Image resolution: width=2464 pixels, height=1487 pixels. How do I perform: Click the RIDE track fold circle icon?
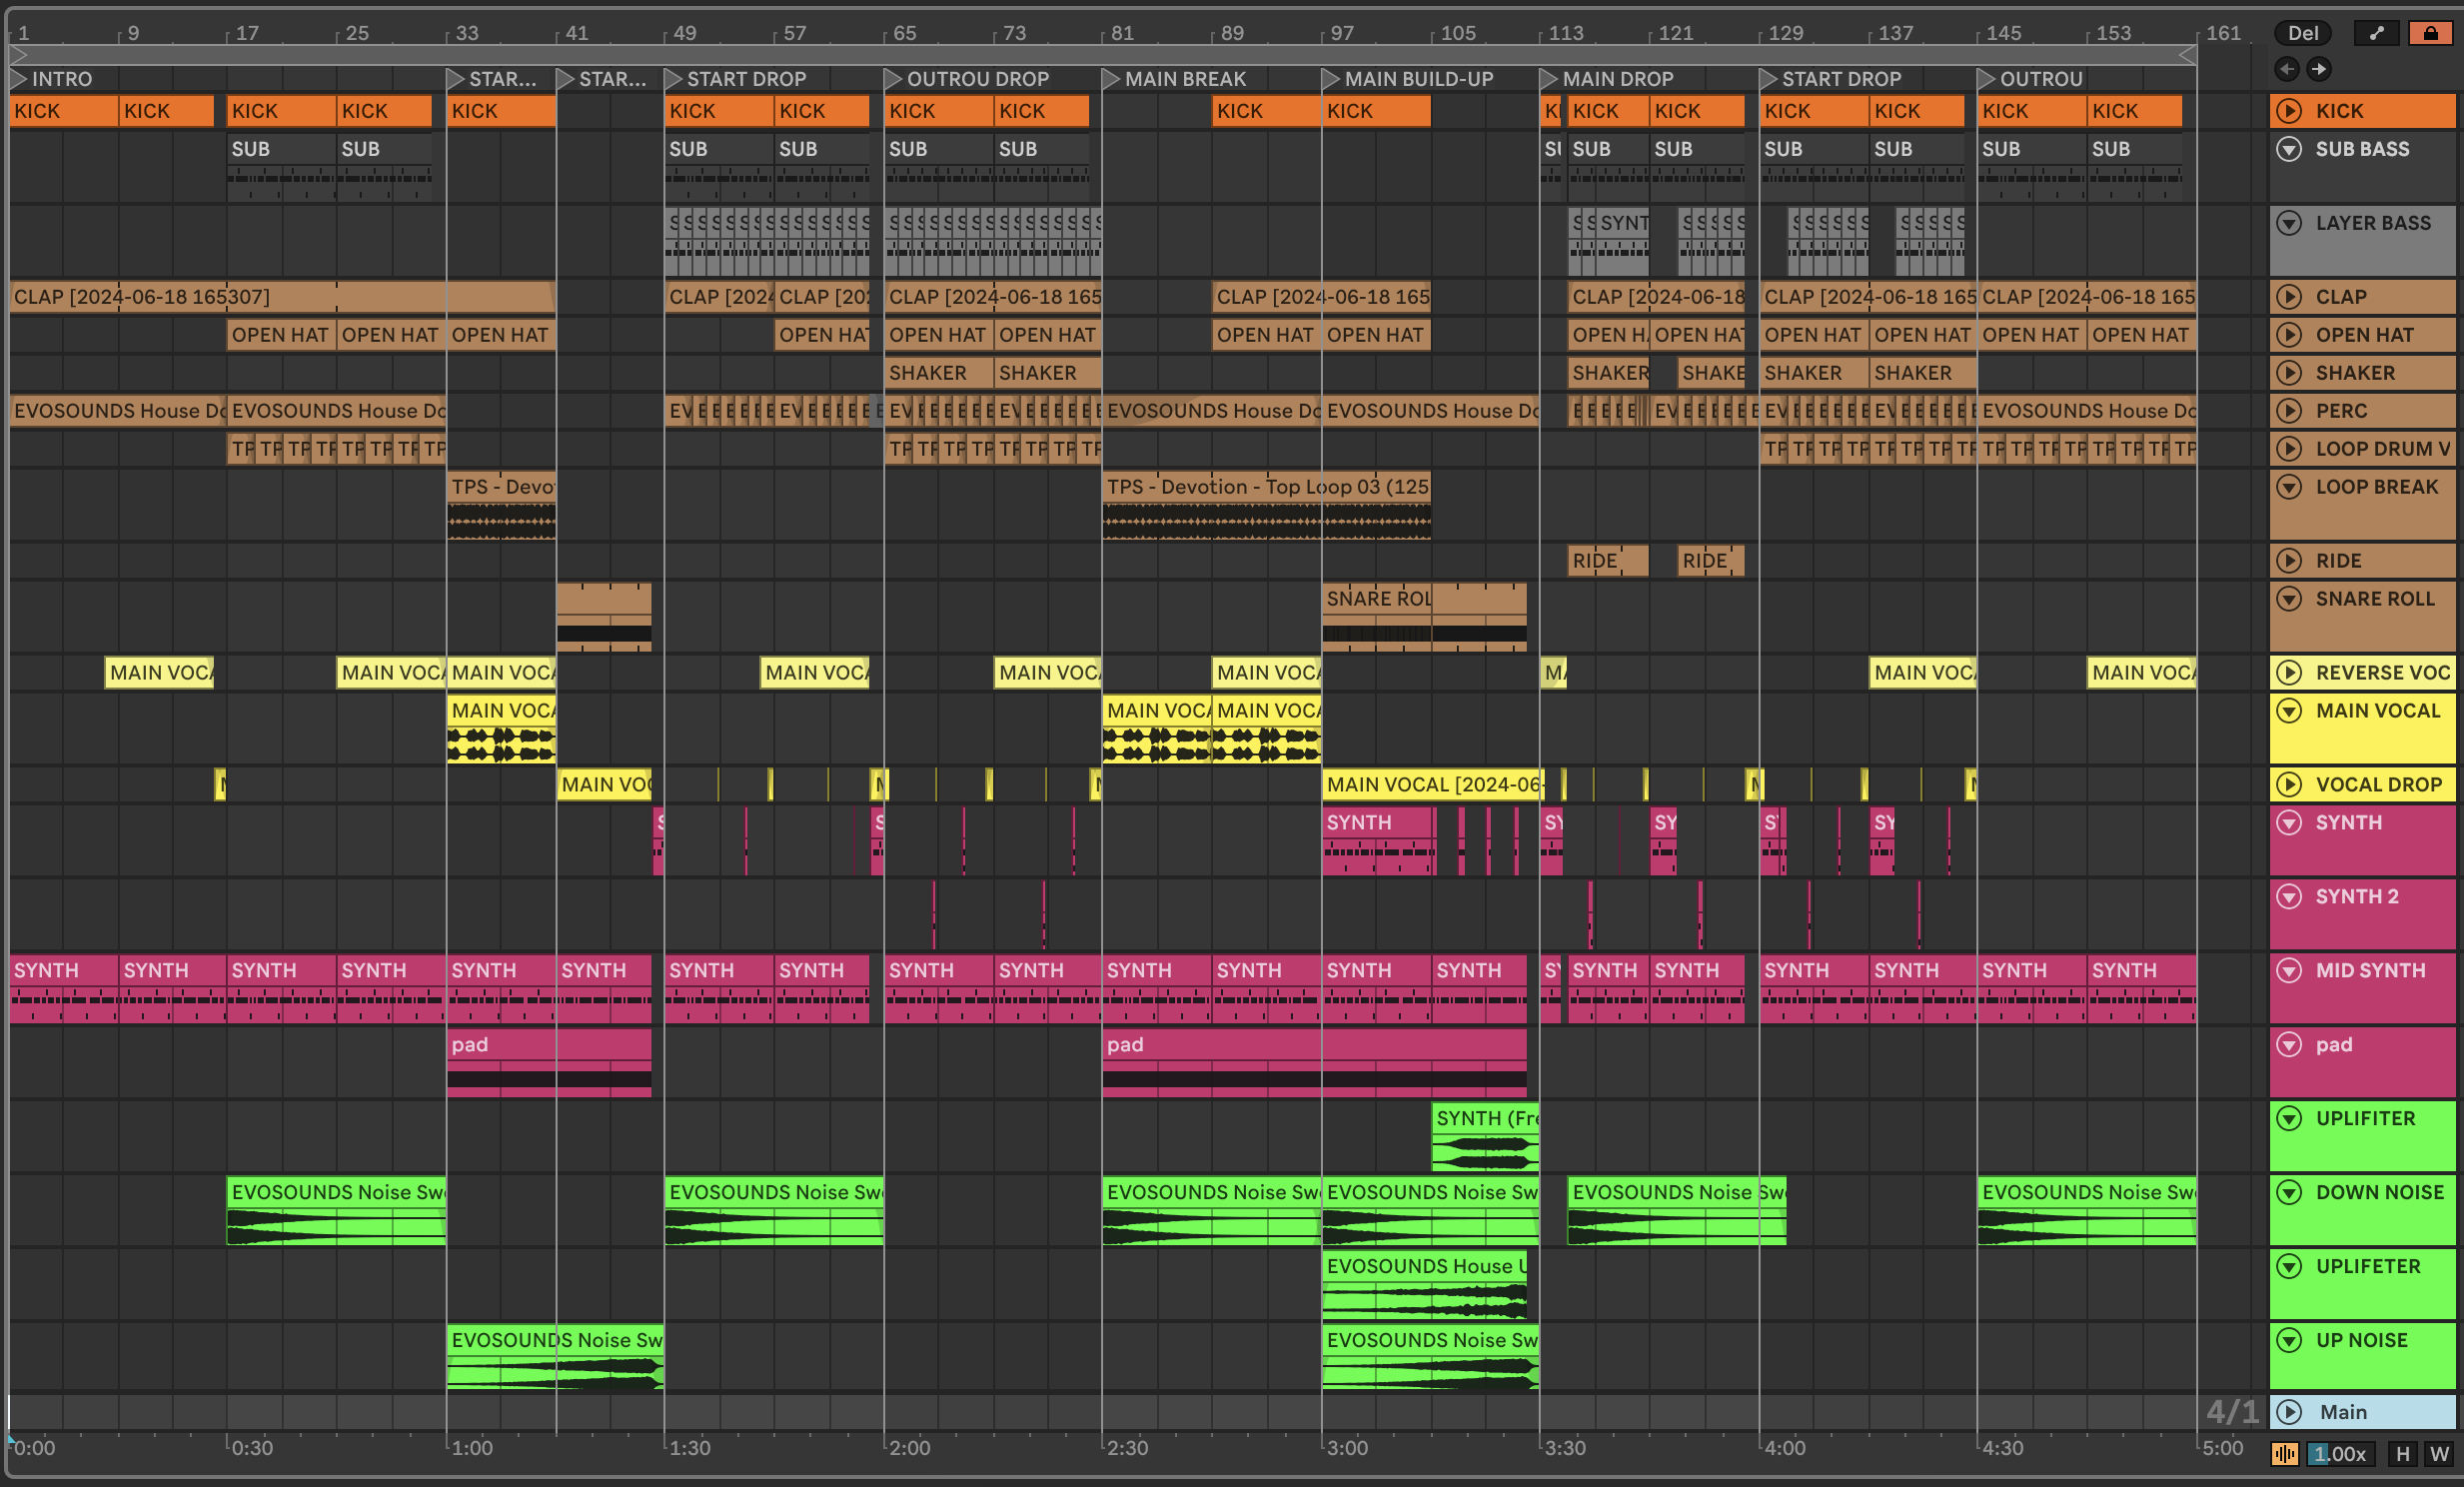[x=2289, y=561]
